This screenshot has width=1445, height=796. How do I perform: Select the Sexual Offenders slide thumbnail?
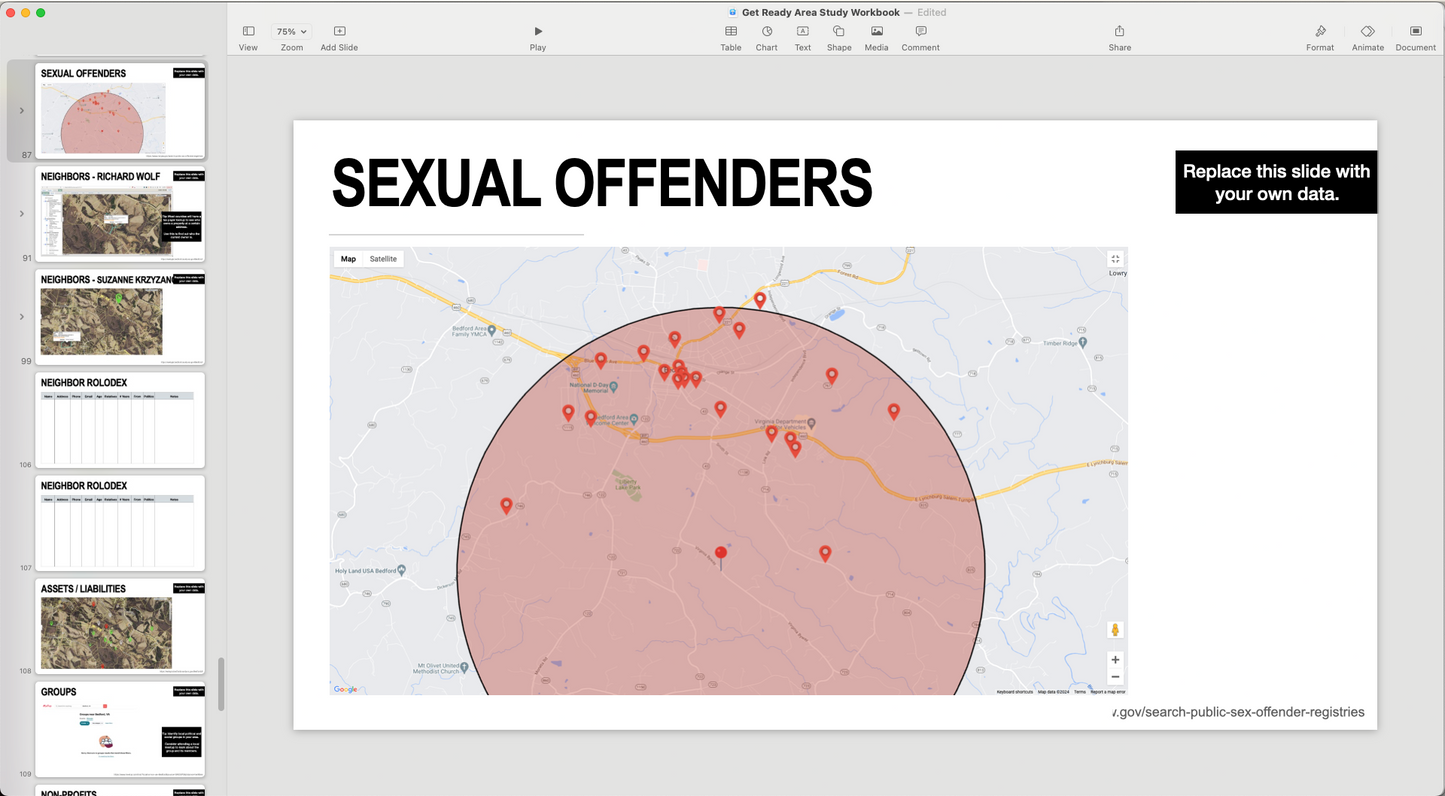tap(120, 111)
